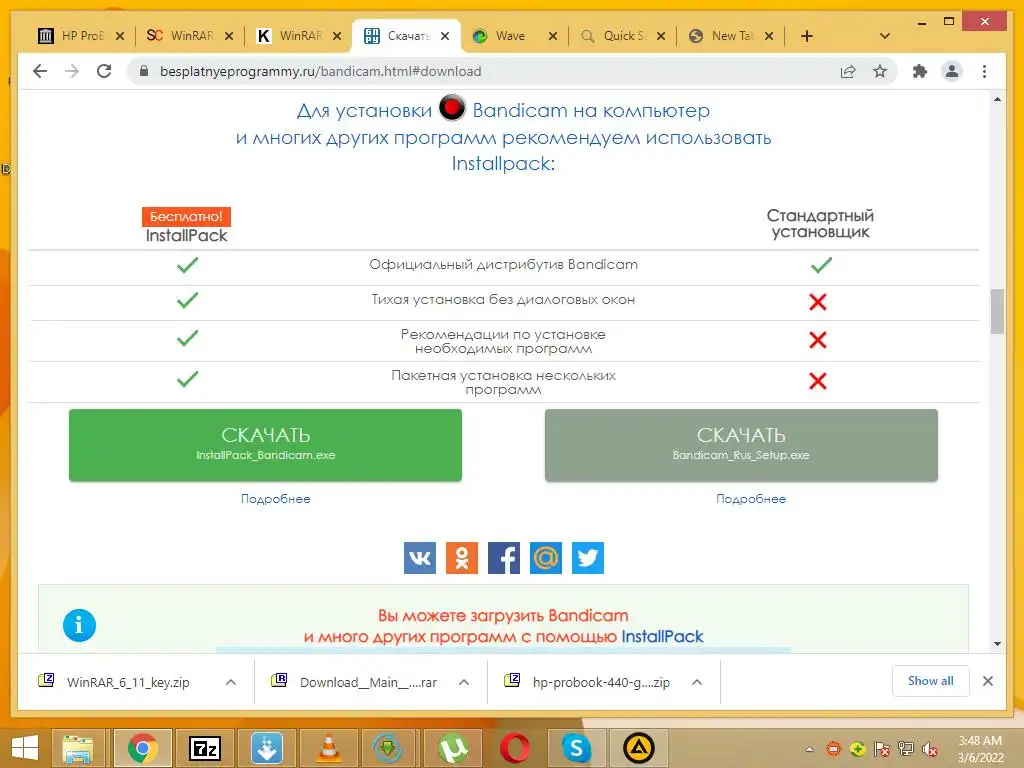1024x768 pixels.
Task: Share page on Facebook
Action: [x=504, y=558]
